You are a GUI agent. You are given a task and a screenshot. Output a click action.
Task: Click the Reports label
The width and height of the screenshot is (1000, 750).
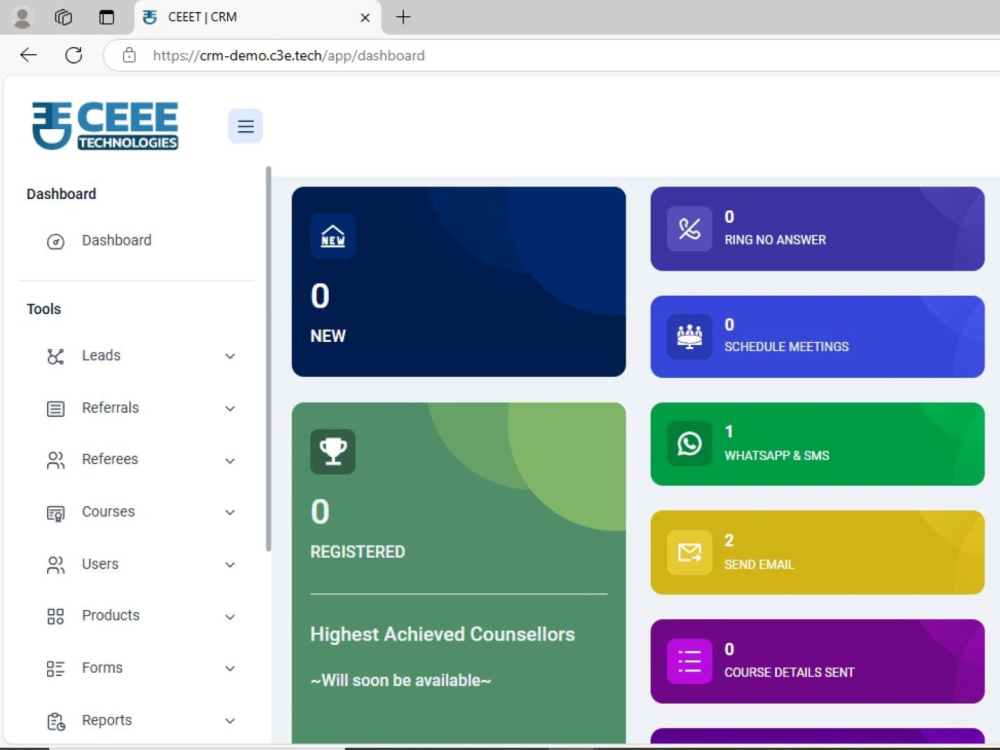[107, 720]
